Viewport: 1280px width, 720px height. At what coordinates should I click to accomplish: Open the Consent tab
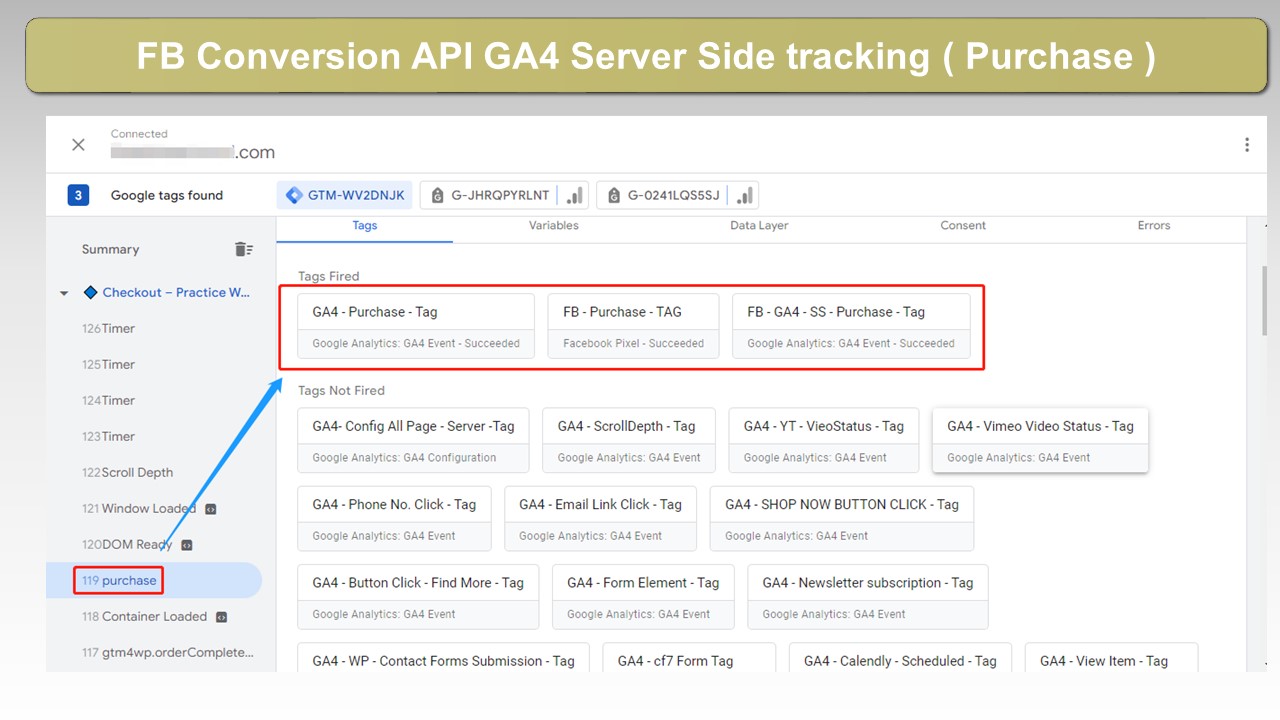[x=963, y=226]
